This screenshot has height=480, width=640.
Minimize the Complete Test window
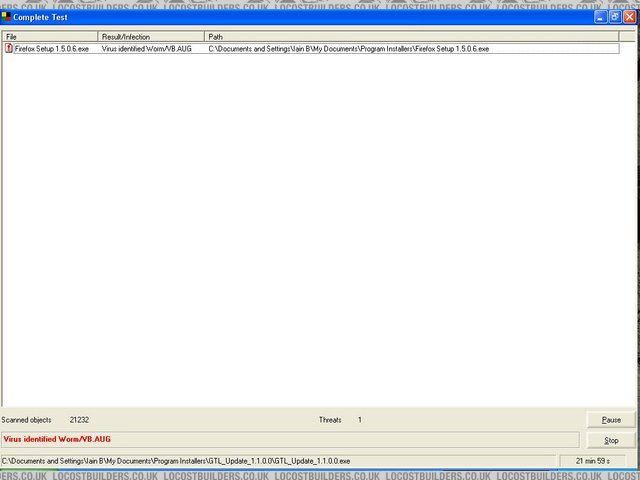[x=601, y=17]
